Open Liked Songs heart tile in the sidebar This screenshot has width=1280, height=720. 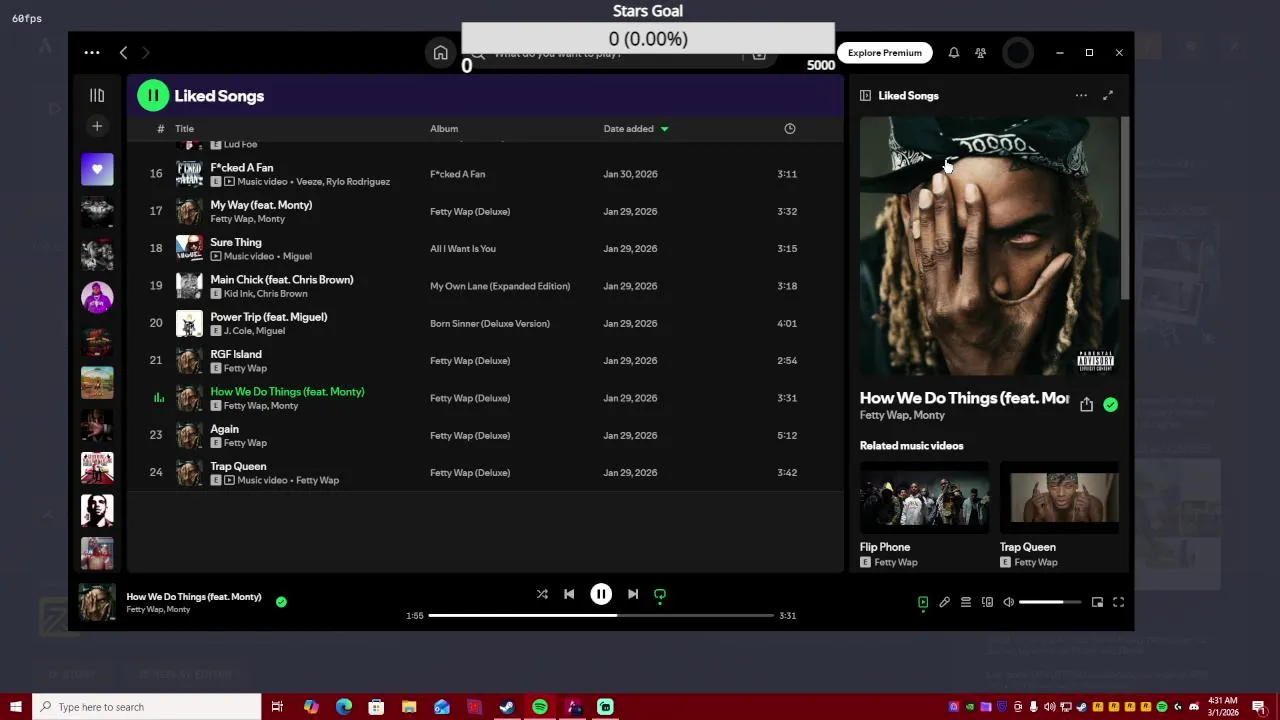tap(97, 169)
